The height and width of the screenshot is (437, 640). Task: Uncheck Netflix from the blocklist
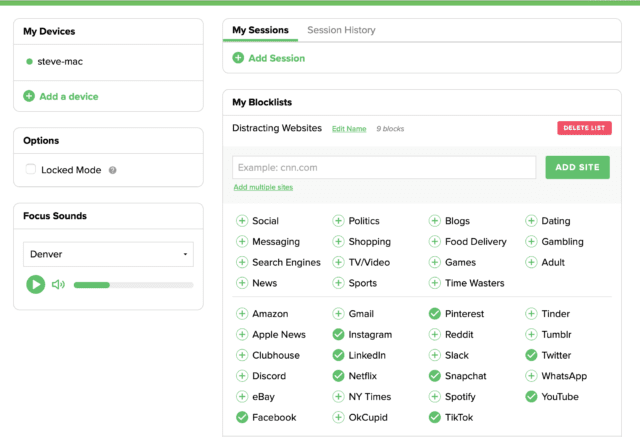(338, 376)
